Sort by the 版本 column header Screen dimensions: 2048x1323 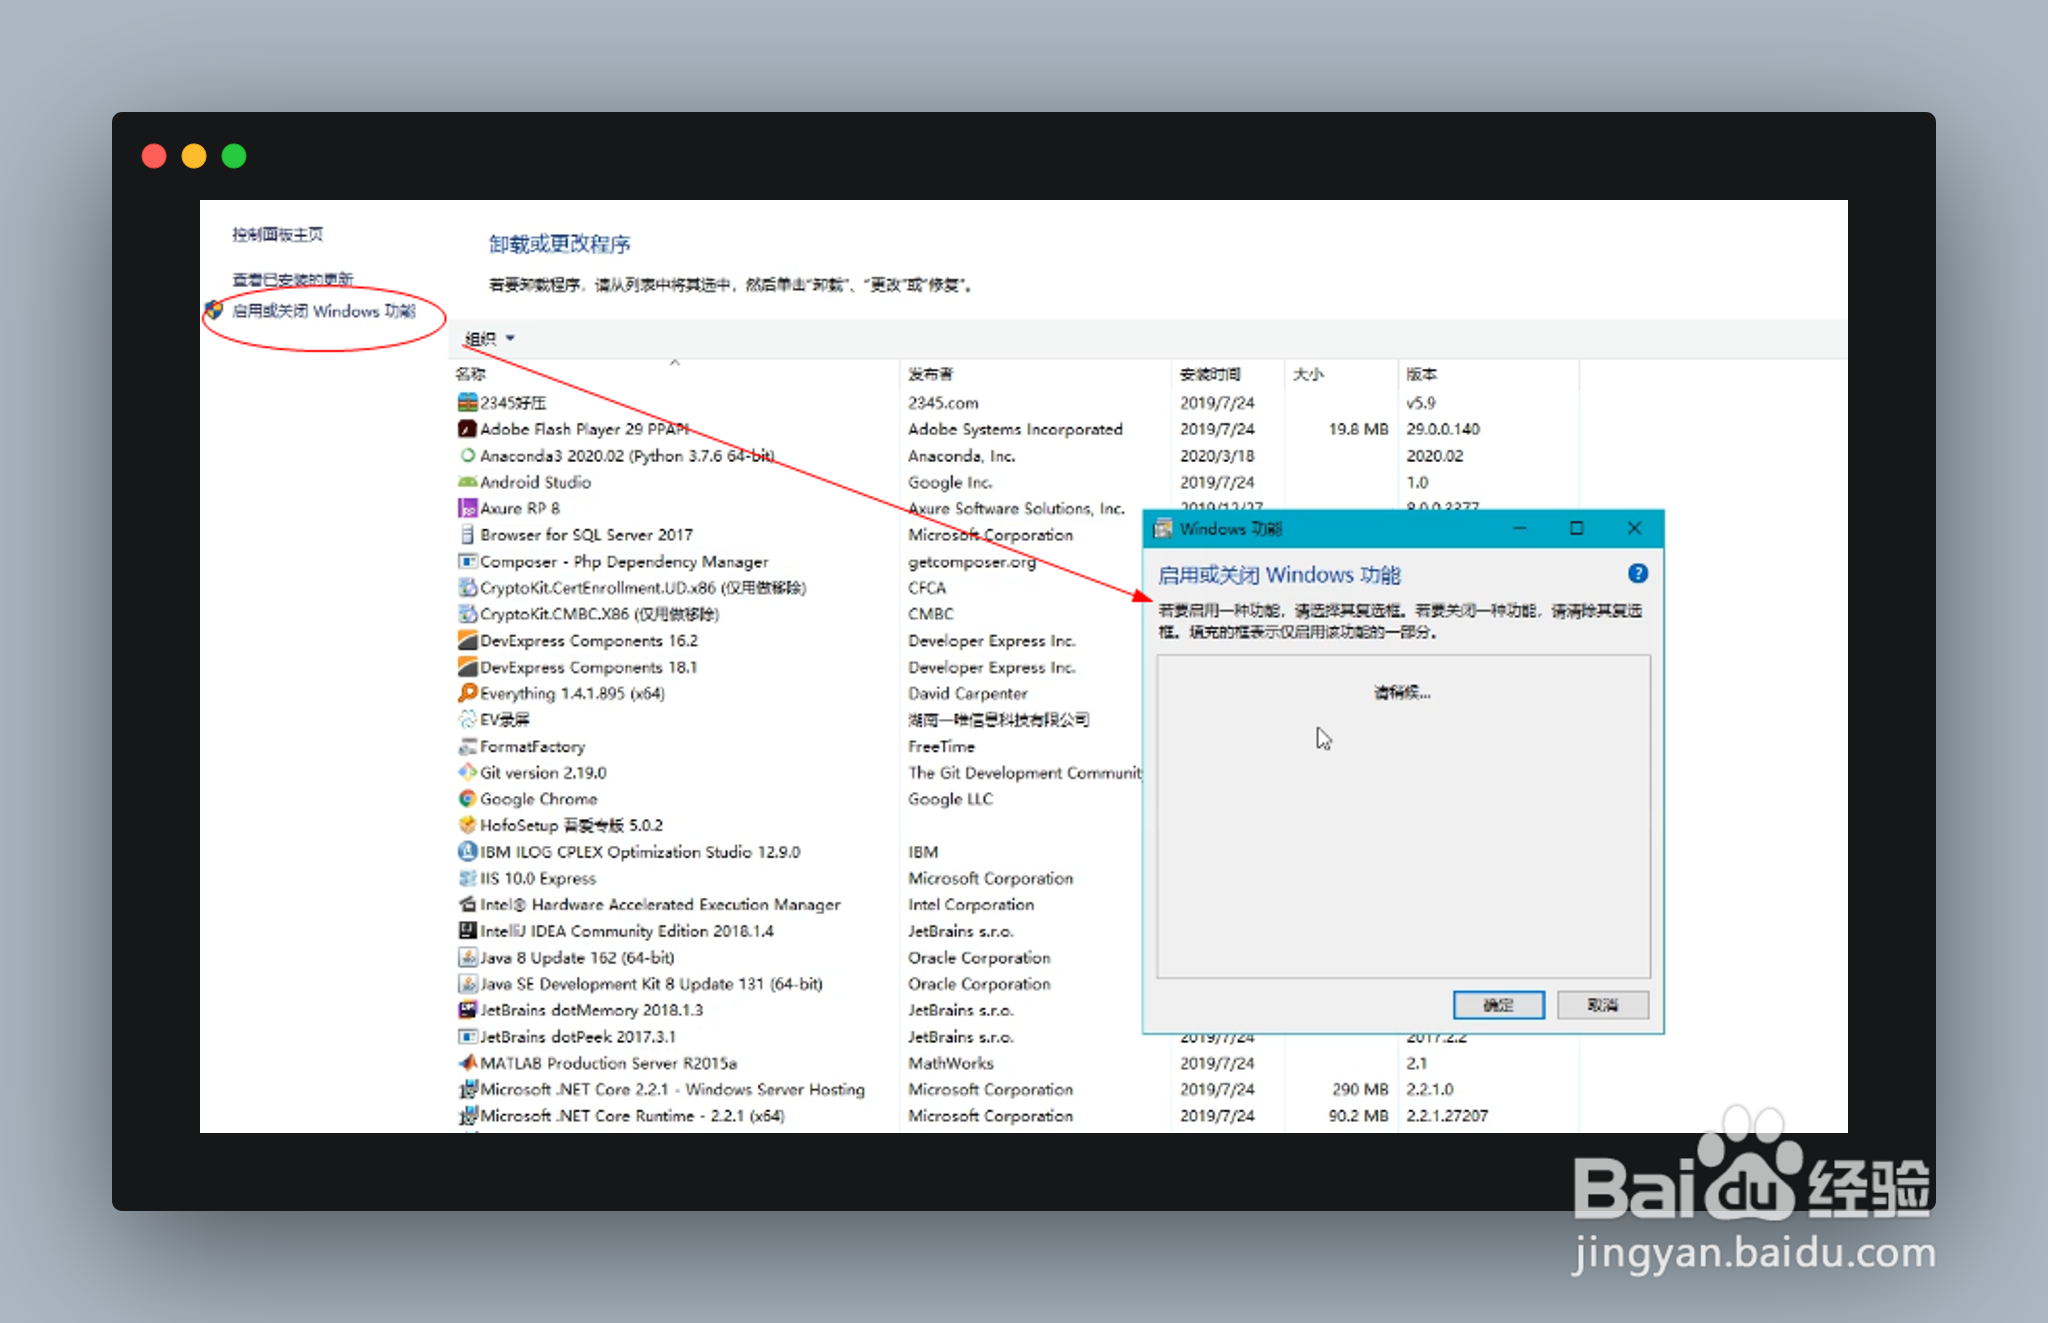point(1421,374)
